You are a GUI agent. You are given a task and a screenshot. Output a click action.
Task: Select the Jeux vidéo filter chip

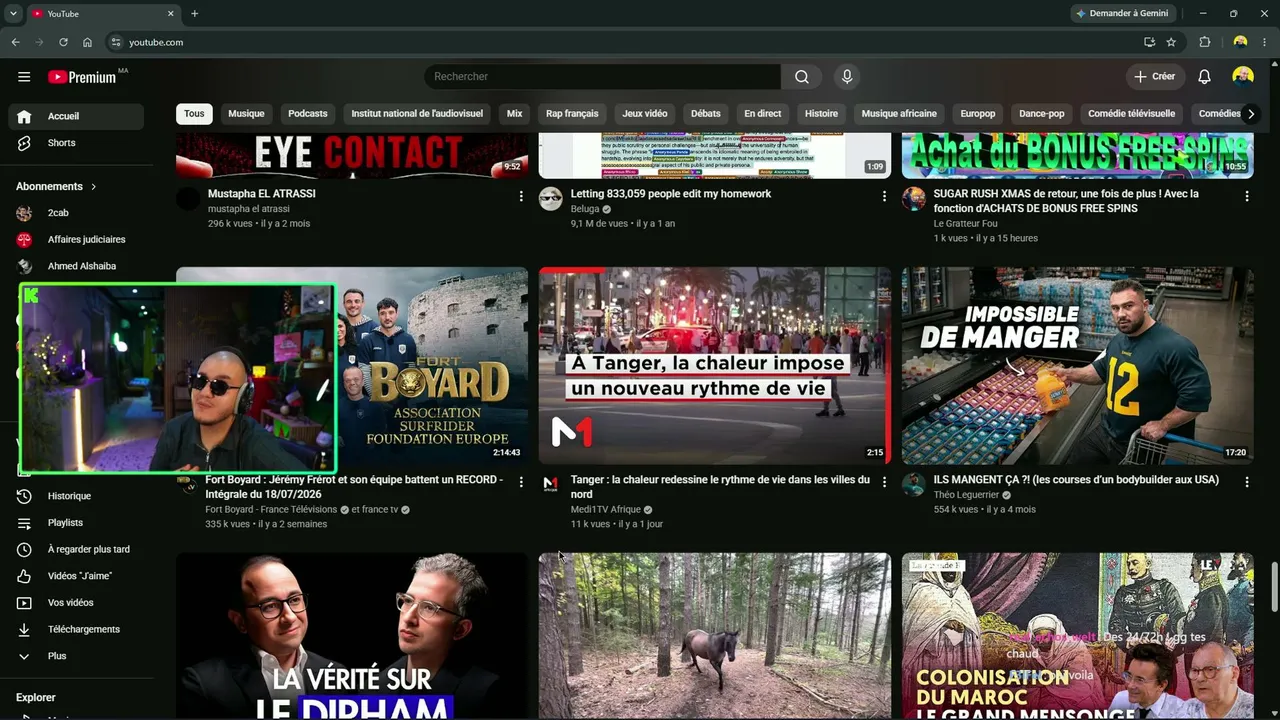(x=645, y=114)
